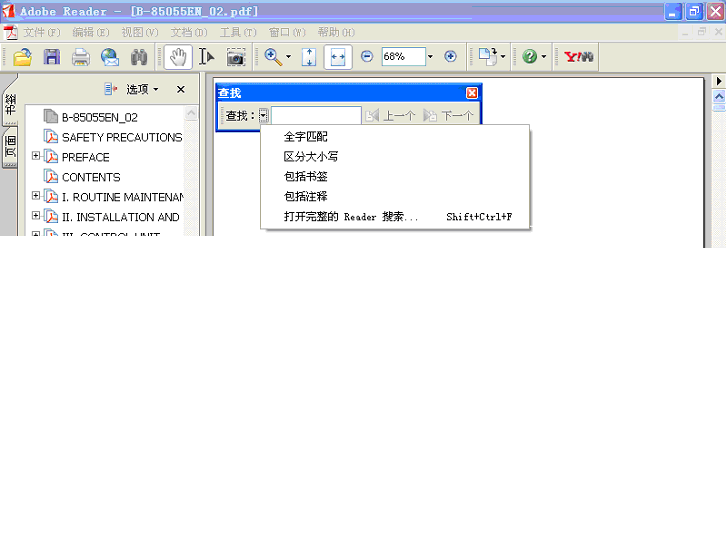Choose 打开完整的 Reader 搜索 menu entry
Image resolution: width=726 pixels, height=544 pixels.
(350, 216)
